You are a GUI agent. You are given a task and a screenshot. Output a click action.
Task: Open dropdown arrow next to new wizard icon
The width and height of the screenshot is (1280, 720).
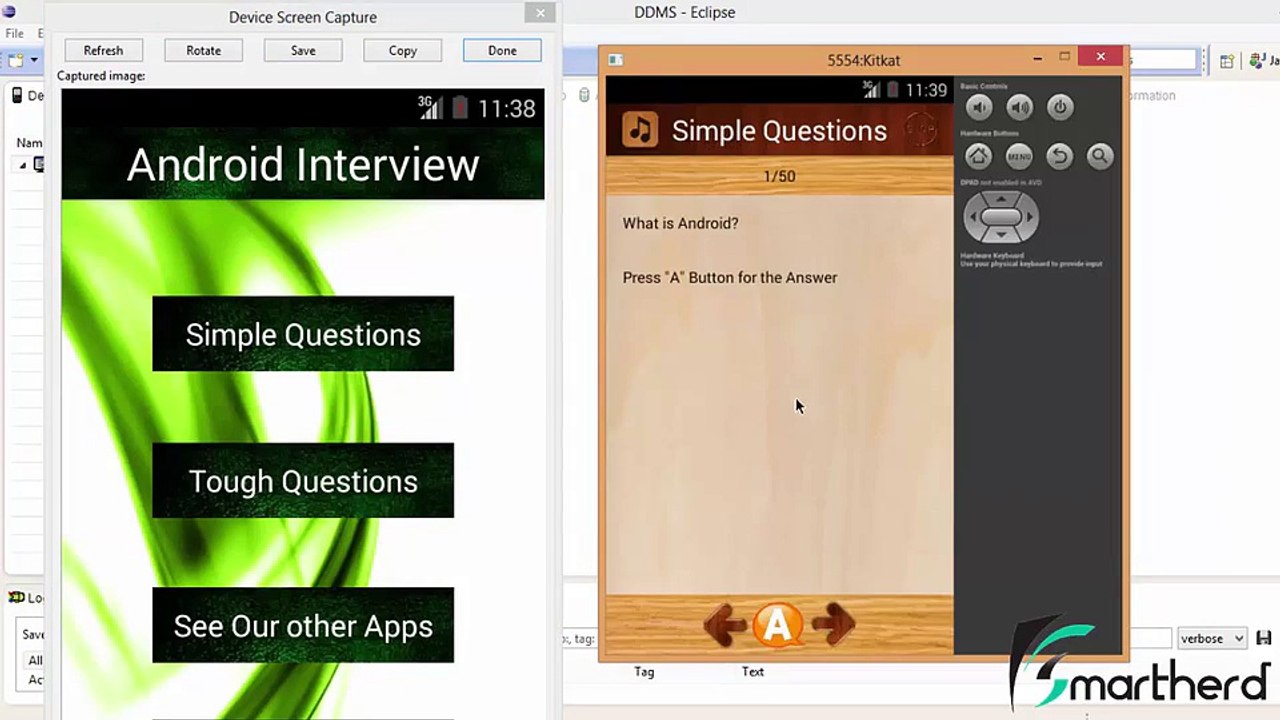(x=33, y=60)
